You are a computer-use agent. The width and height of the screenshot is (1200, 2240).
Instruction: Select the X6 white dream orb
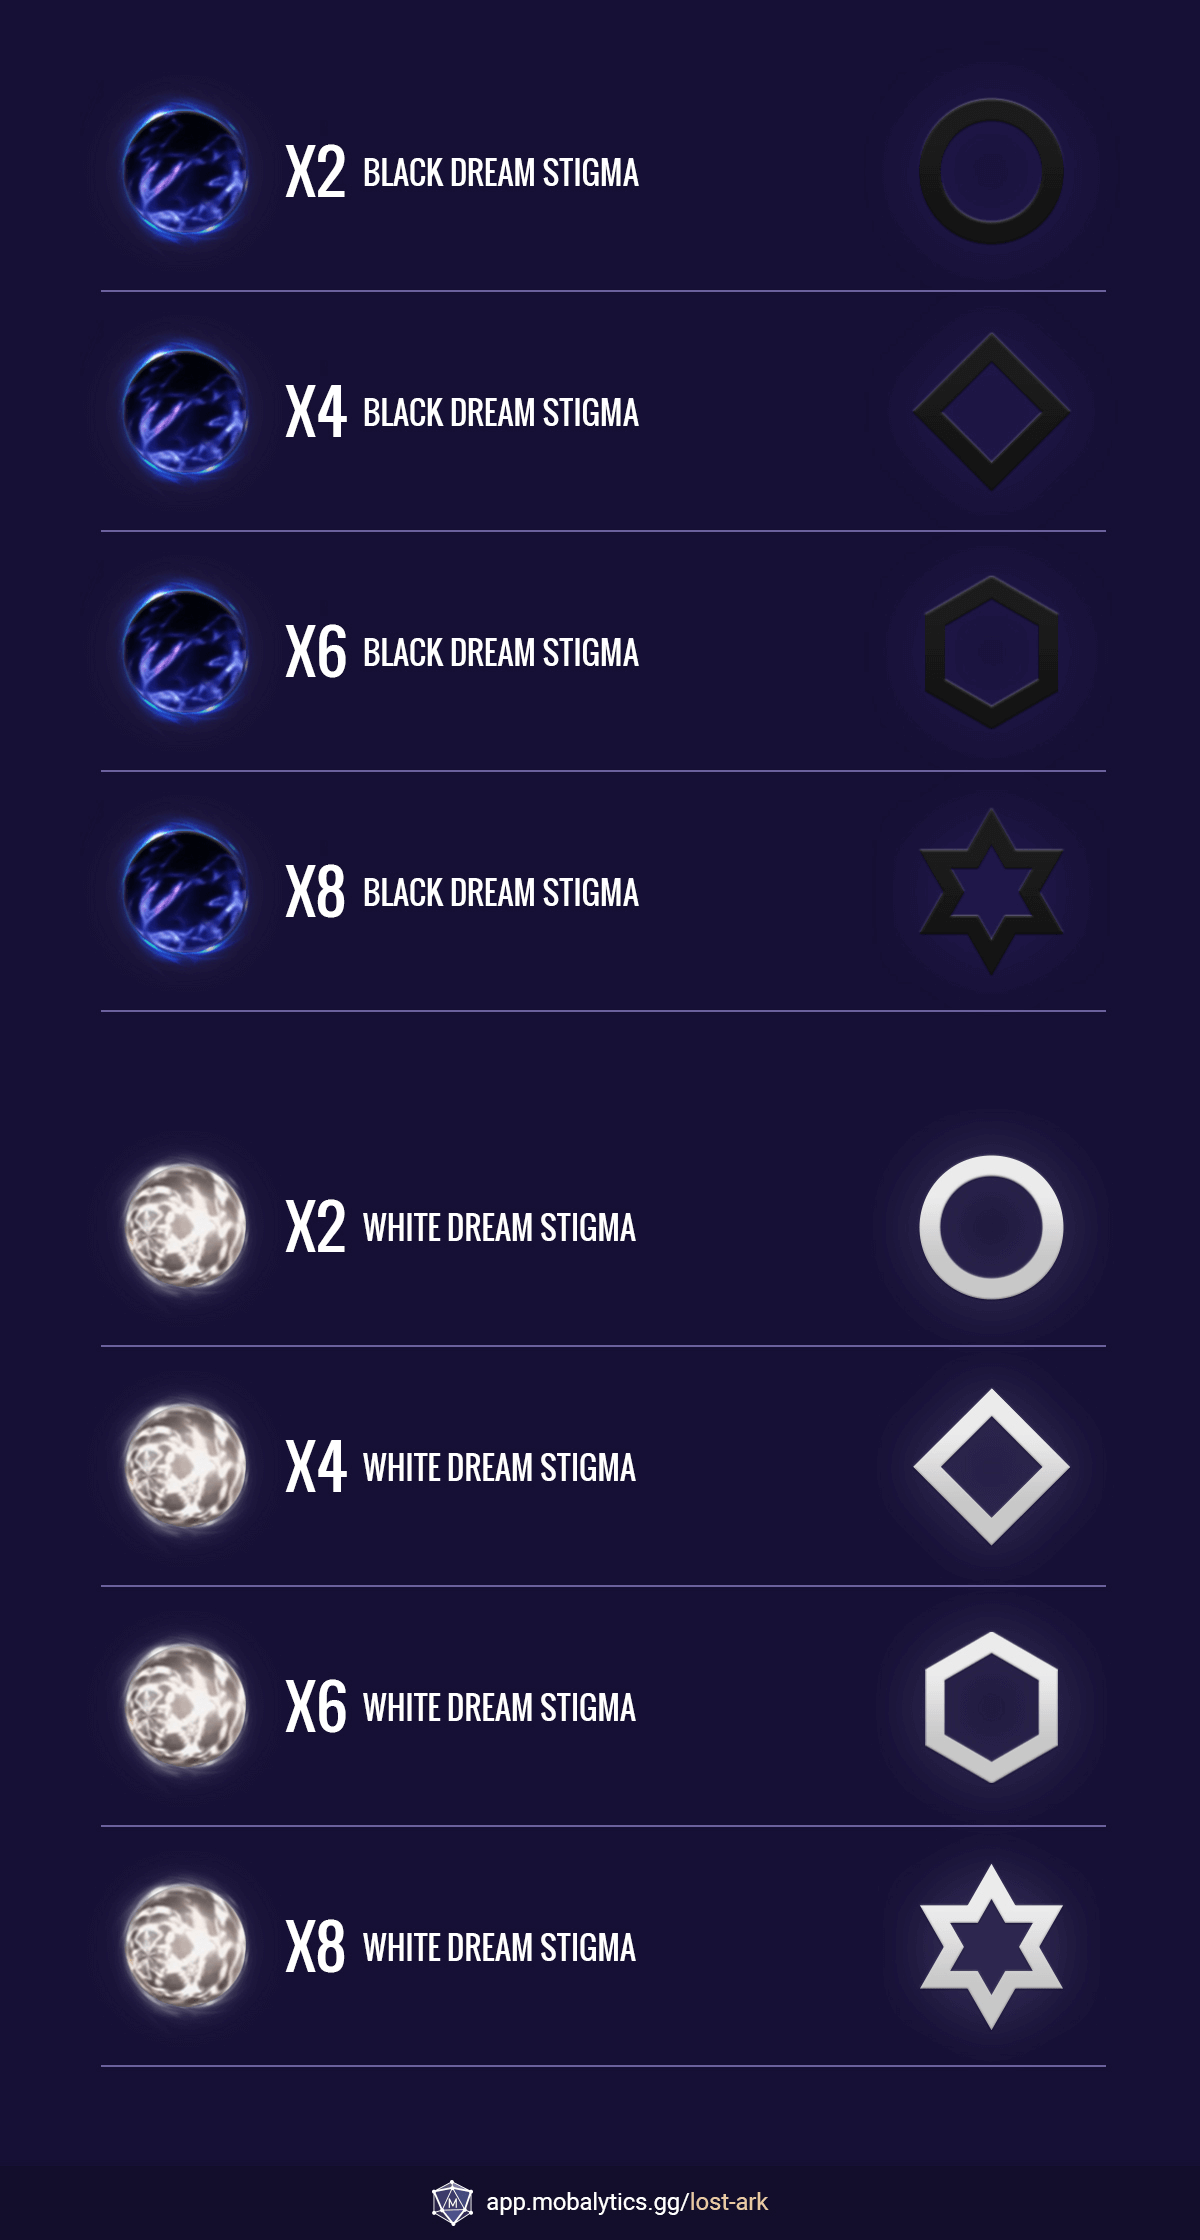pyautogui.click(x=185, y=1707)
